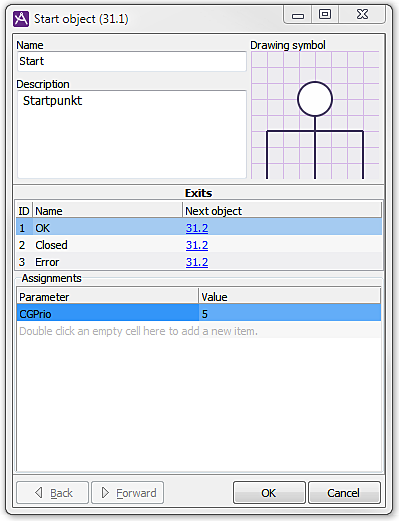Confirm the dialog with OK button
This screenshot has height=521, width=399.
tap(269, 492)
